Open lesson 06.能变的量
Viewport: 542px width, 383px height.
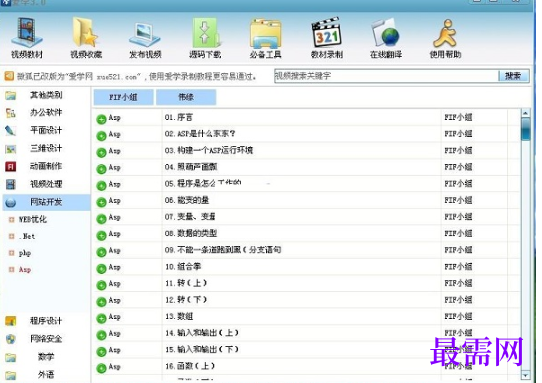187,200
